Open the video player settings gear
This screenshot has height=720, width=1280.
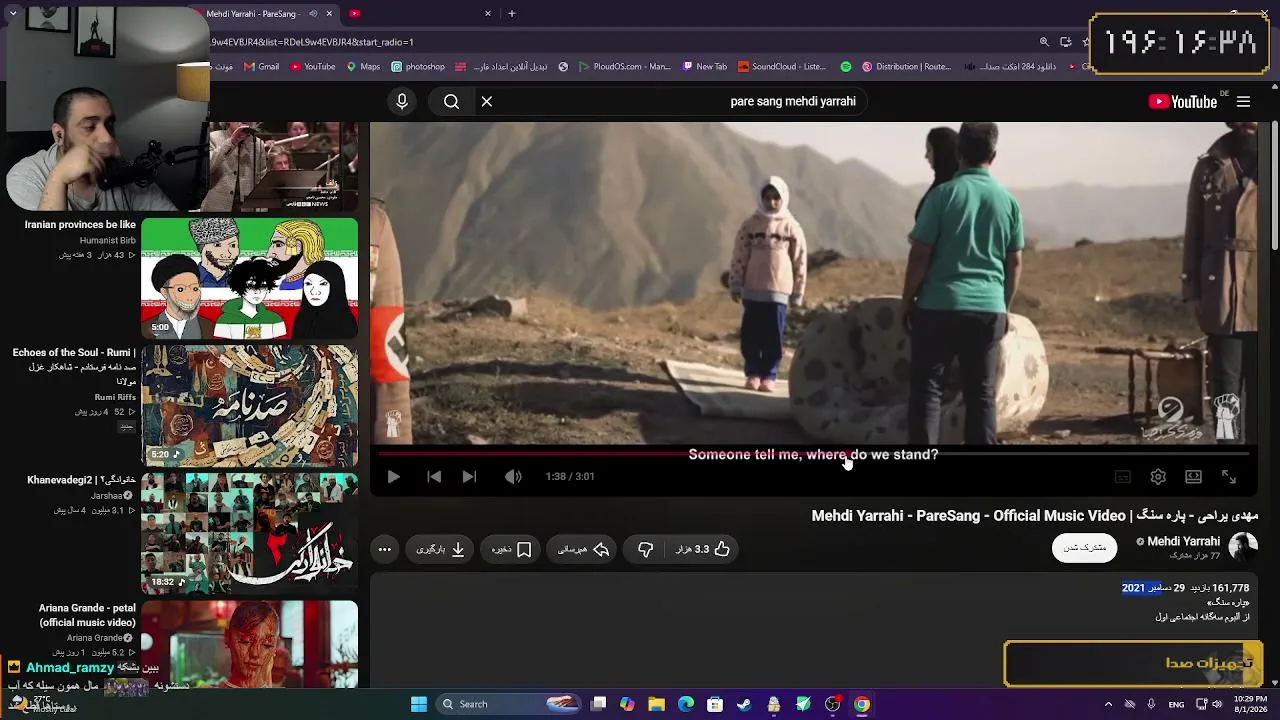(1158, 477)
